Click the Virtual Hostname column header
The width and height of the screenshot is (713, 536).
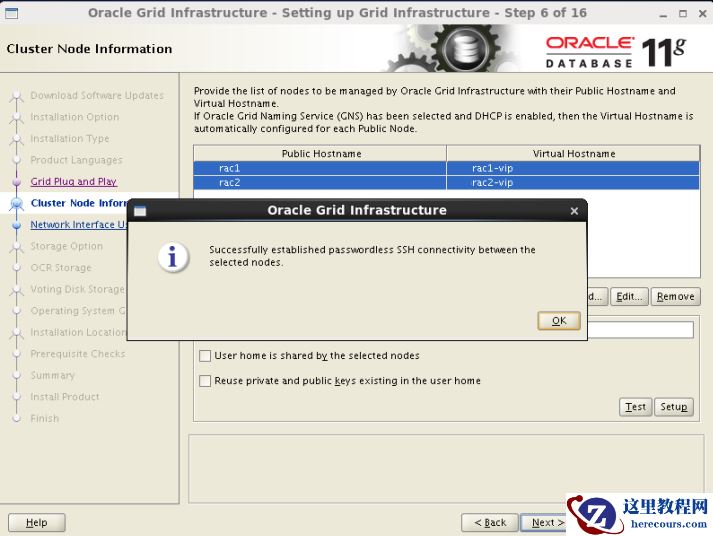573,154
